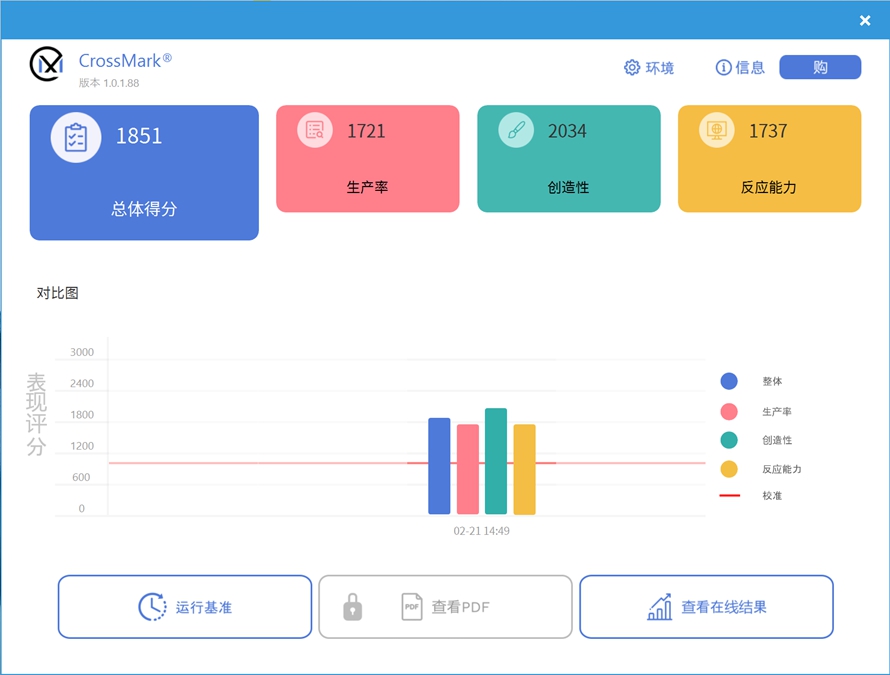This screenshot has height=675, width=890.
Task: Click the brush icon on the 创造性 card
Action: pos(515,130)
